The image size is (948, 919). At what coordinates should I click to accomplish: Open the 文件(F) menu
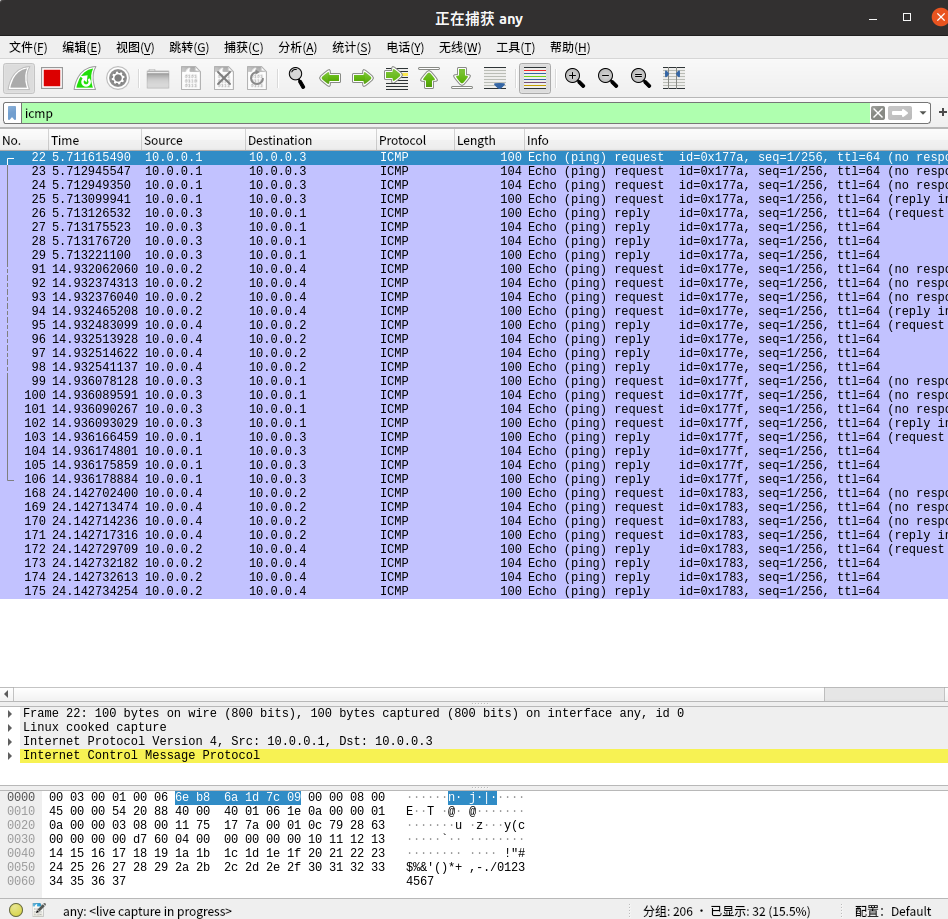click(28, 48)
